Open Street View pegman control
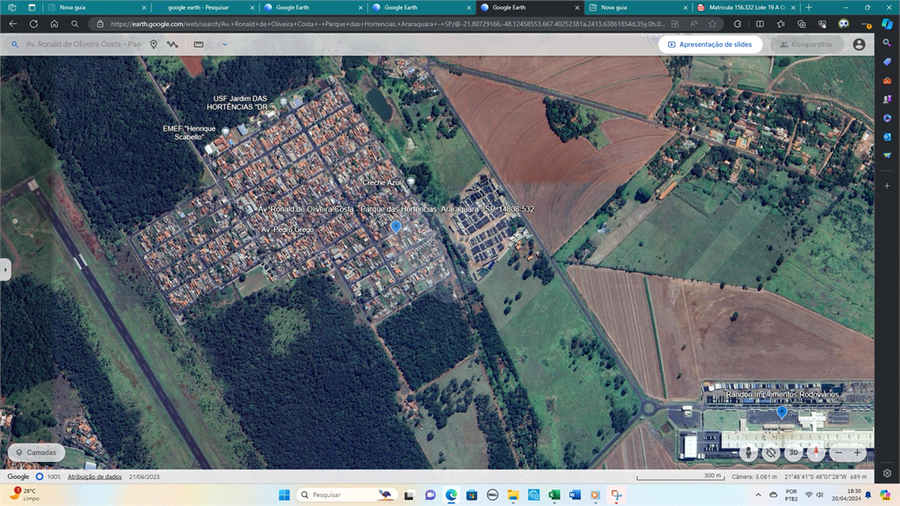The image size is (900, 506). click(748, 452)
